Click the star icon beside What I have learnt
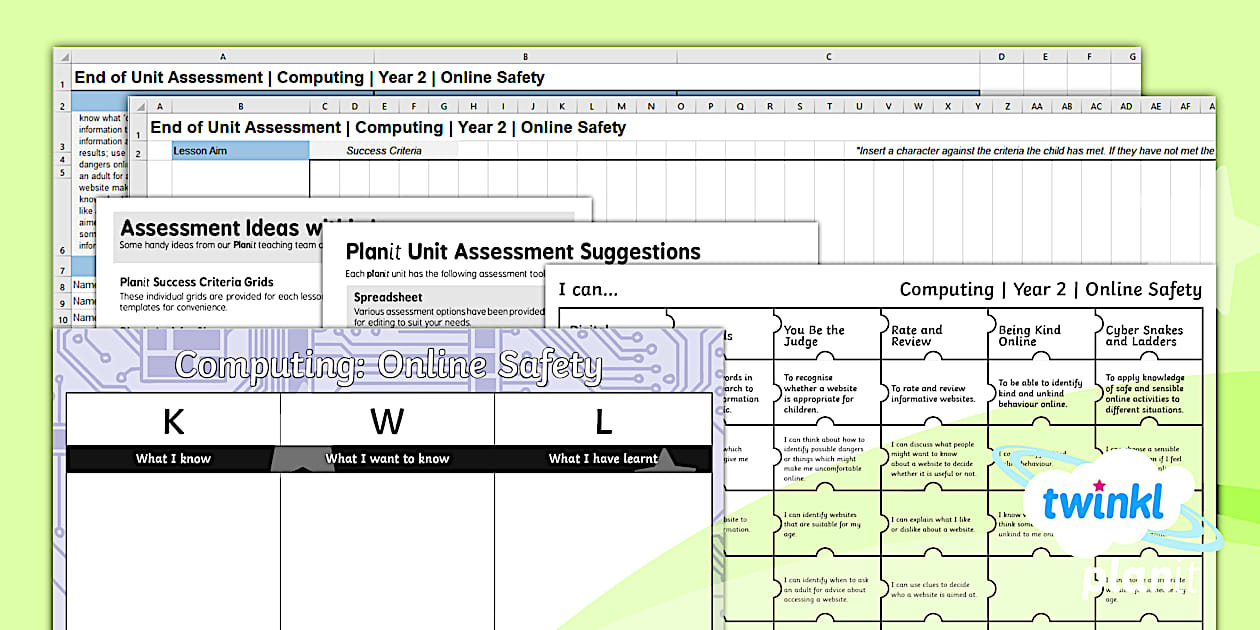Viewport: 1260px width, 630px height. pyautogui.click(x=670, y=459)
